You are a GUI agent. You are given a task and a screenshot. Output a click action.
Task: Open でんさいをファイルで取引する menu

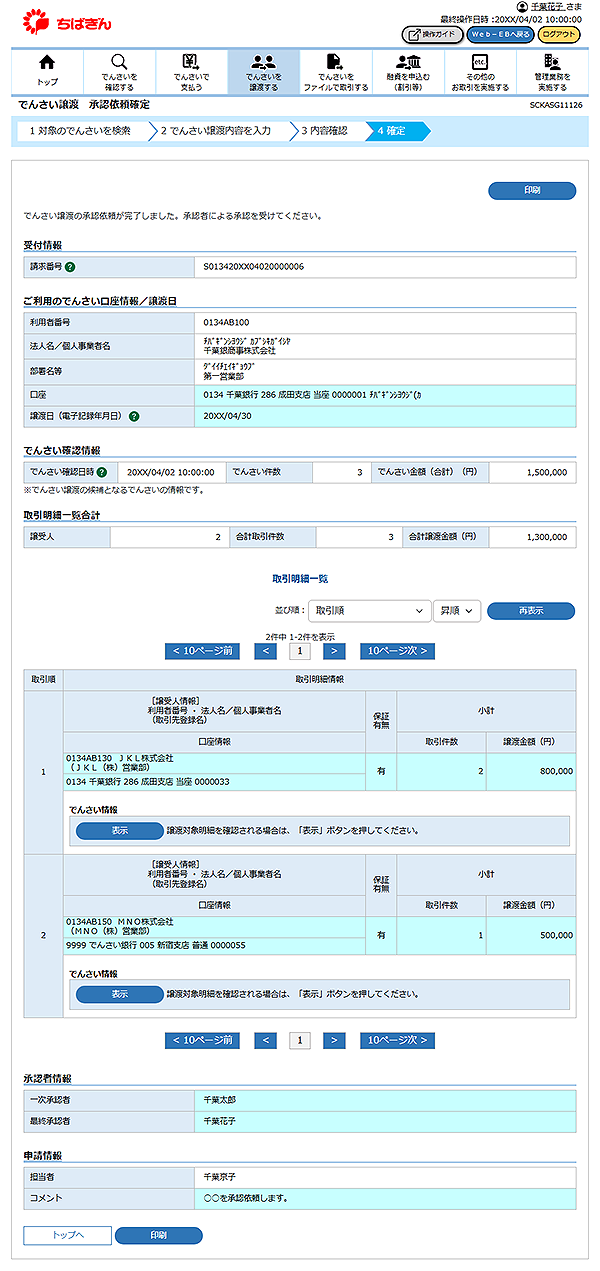(336, 71)
